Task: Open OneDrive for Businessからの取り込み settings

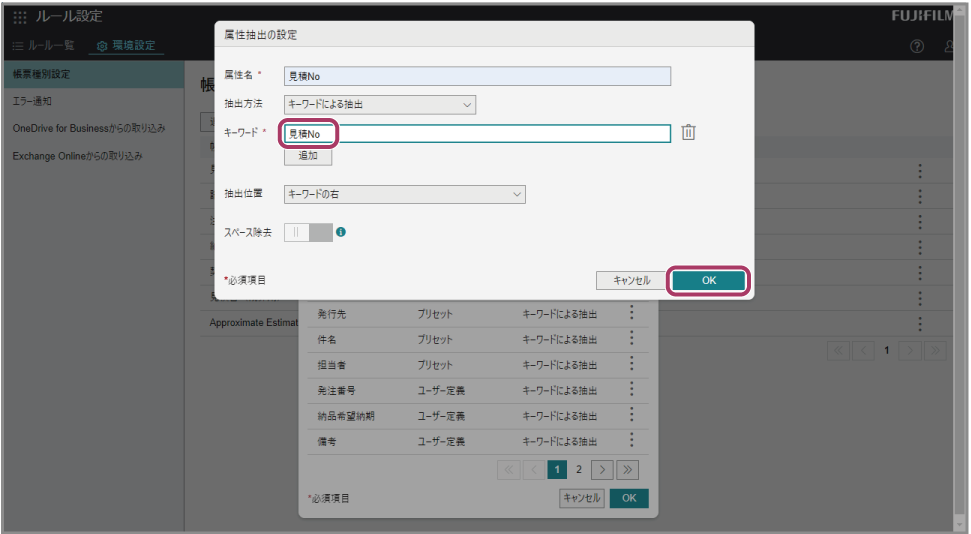Action: coord(94,128)
